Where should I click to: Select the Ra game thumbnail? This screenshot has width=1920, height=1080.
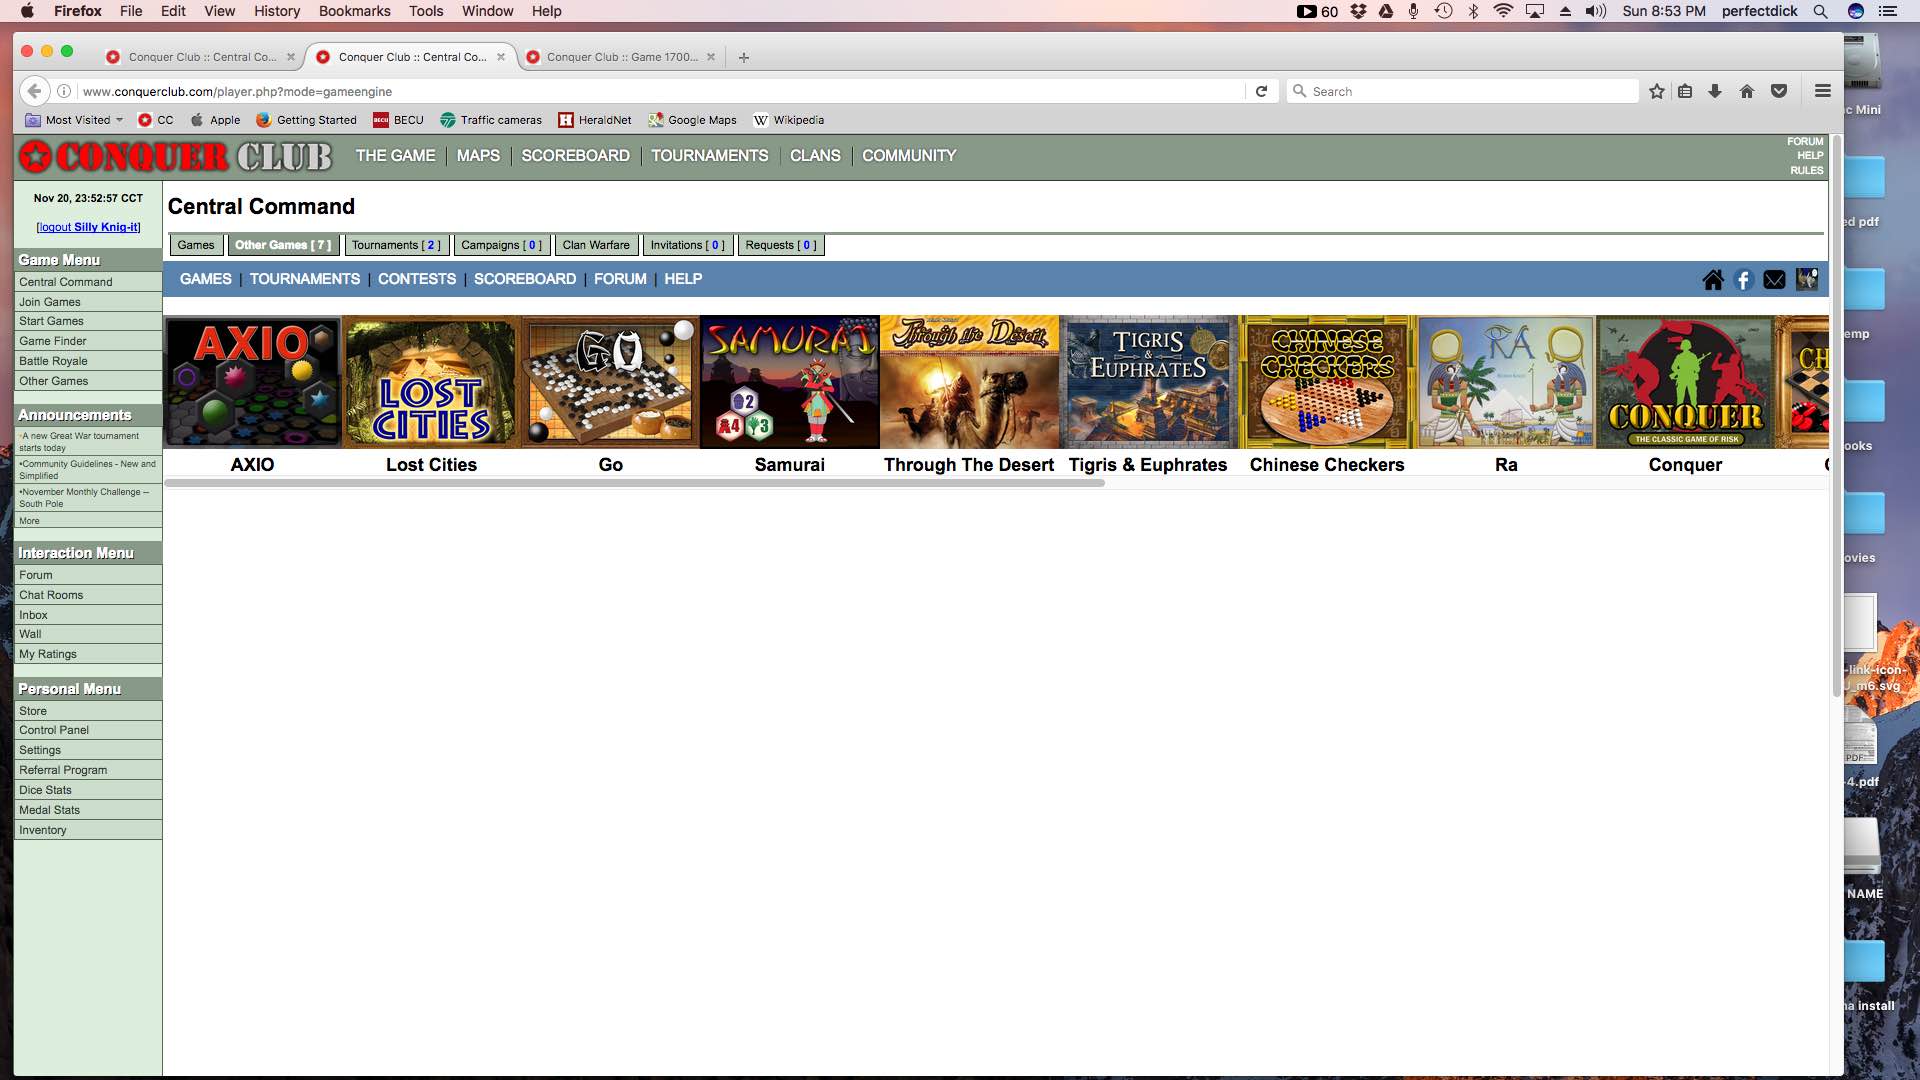tap(1506, 382)
